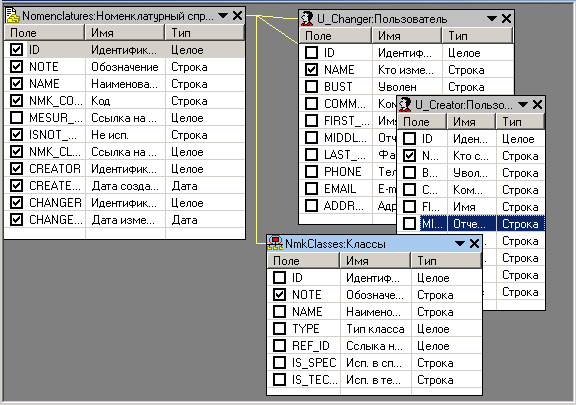Click the Nomenclatures table document icon
576x405 pixels.
click(x=13, y=16)
